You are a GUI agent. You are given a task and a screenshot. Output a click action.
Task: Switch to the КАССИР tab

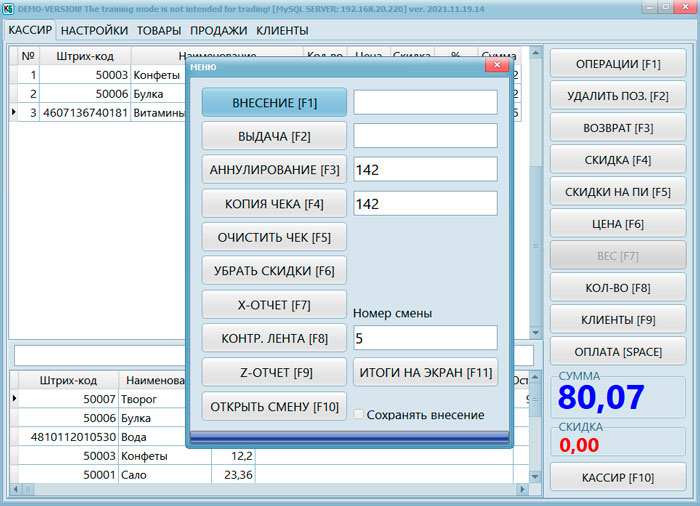click(30, 30)
